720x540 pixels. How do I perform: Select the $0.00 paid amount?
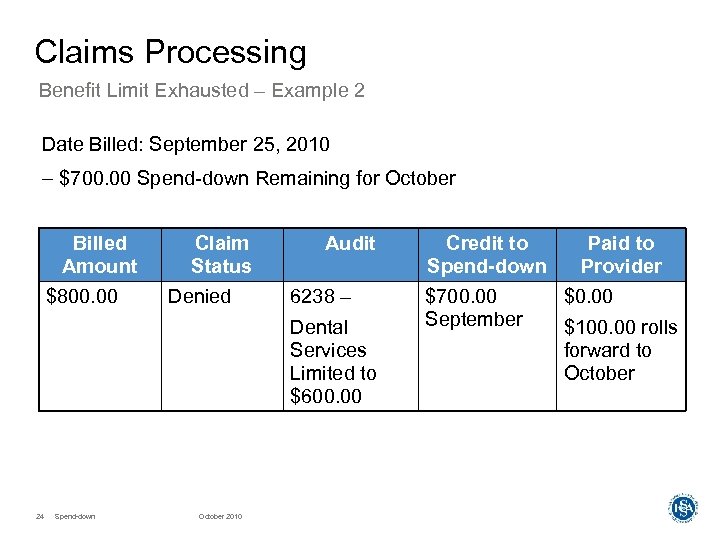(x=589, y=297)
